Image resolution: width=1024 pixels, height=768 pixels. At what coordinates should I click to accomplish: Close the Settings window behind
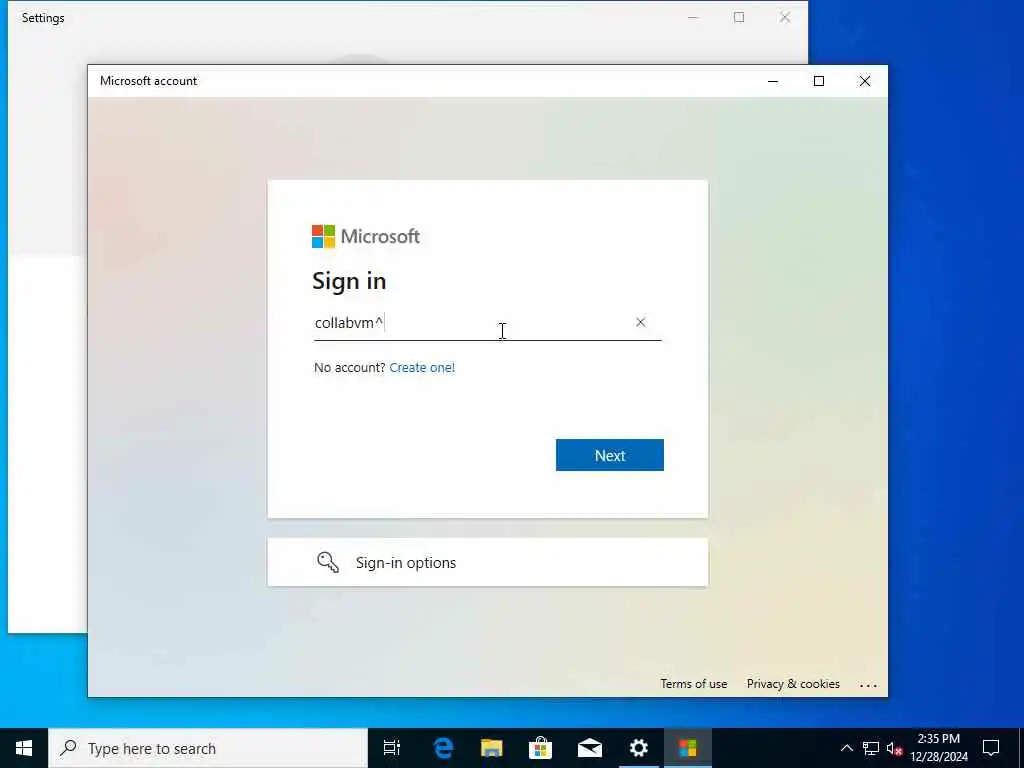[785, 18]
